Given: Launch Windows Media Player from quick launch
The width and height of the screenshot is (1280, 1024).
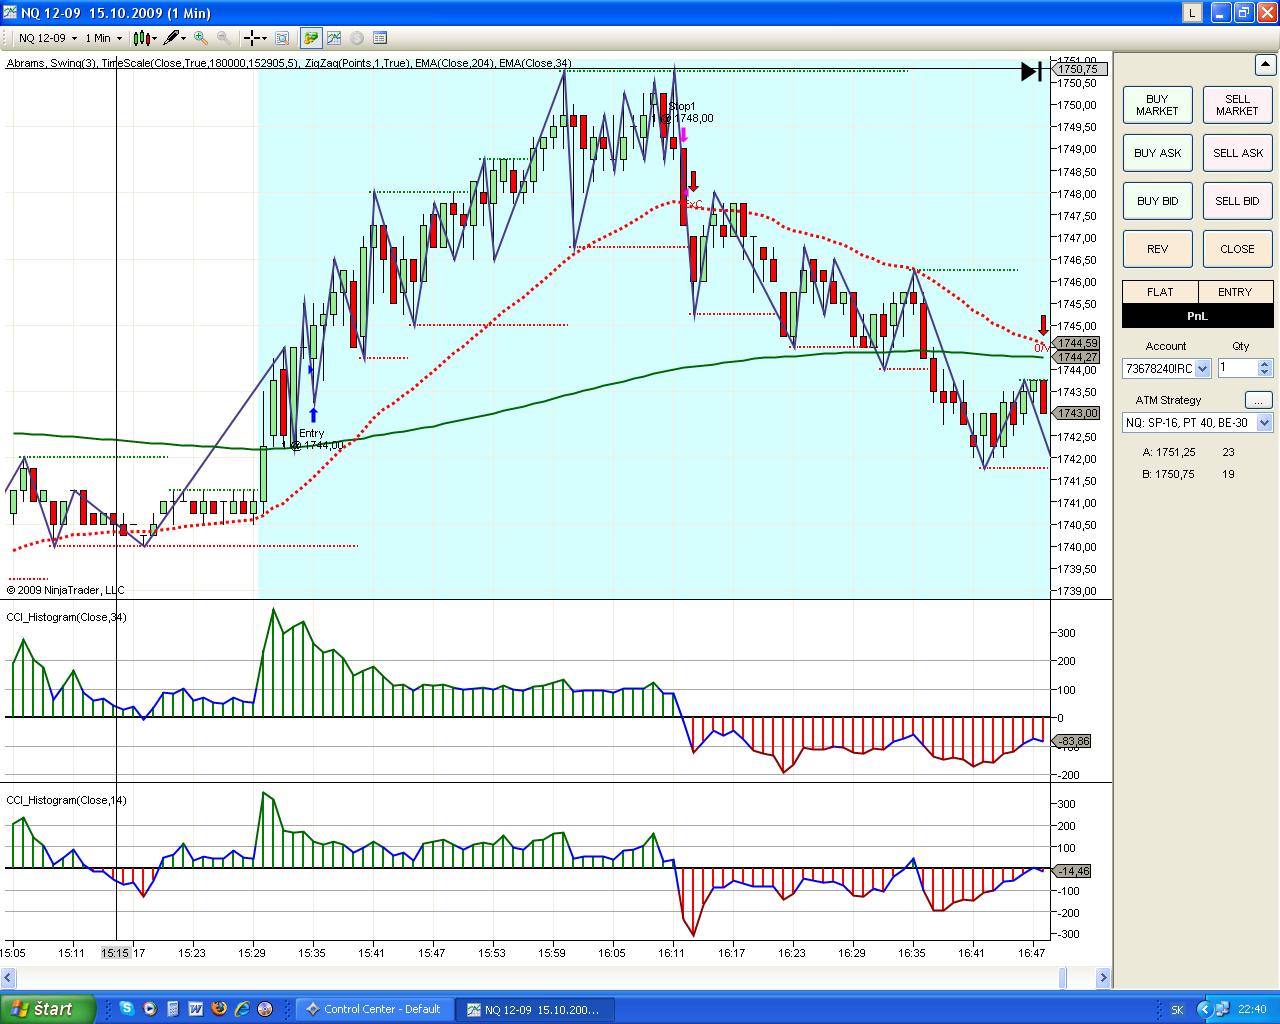Looking at the screenshot, I should 150,1009.
